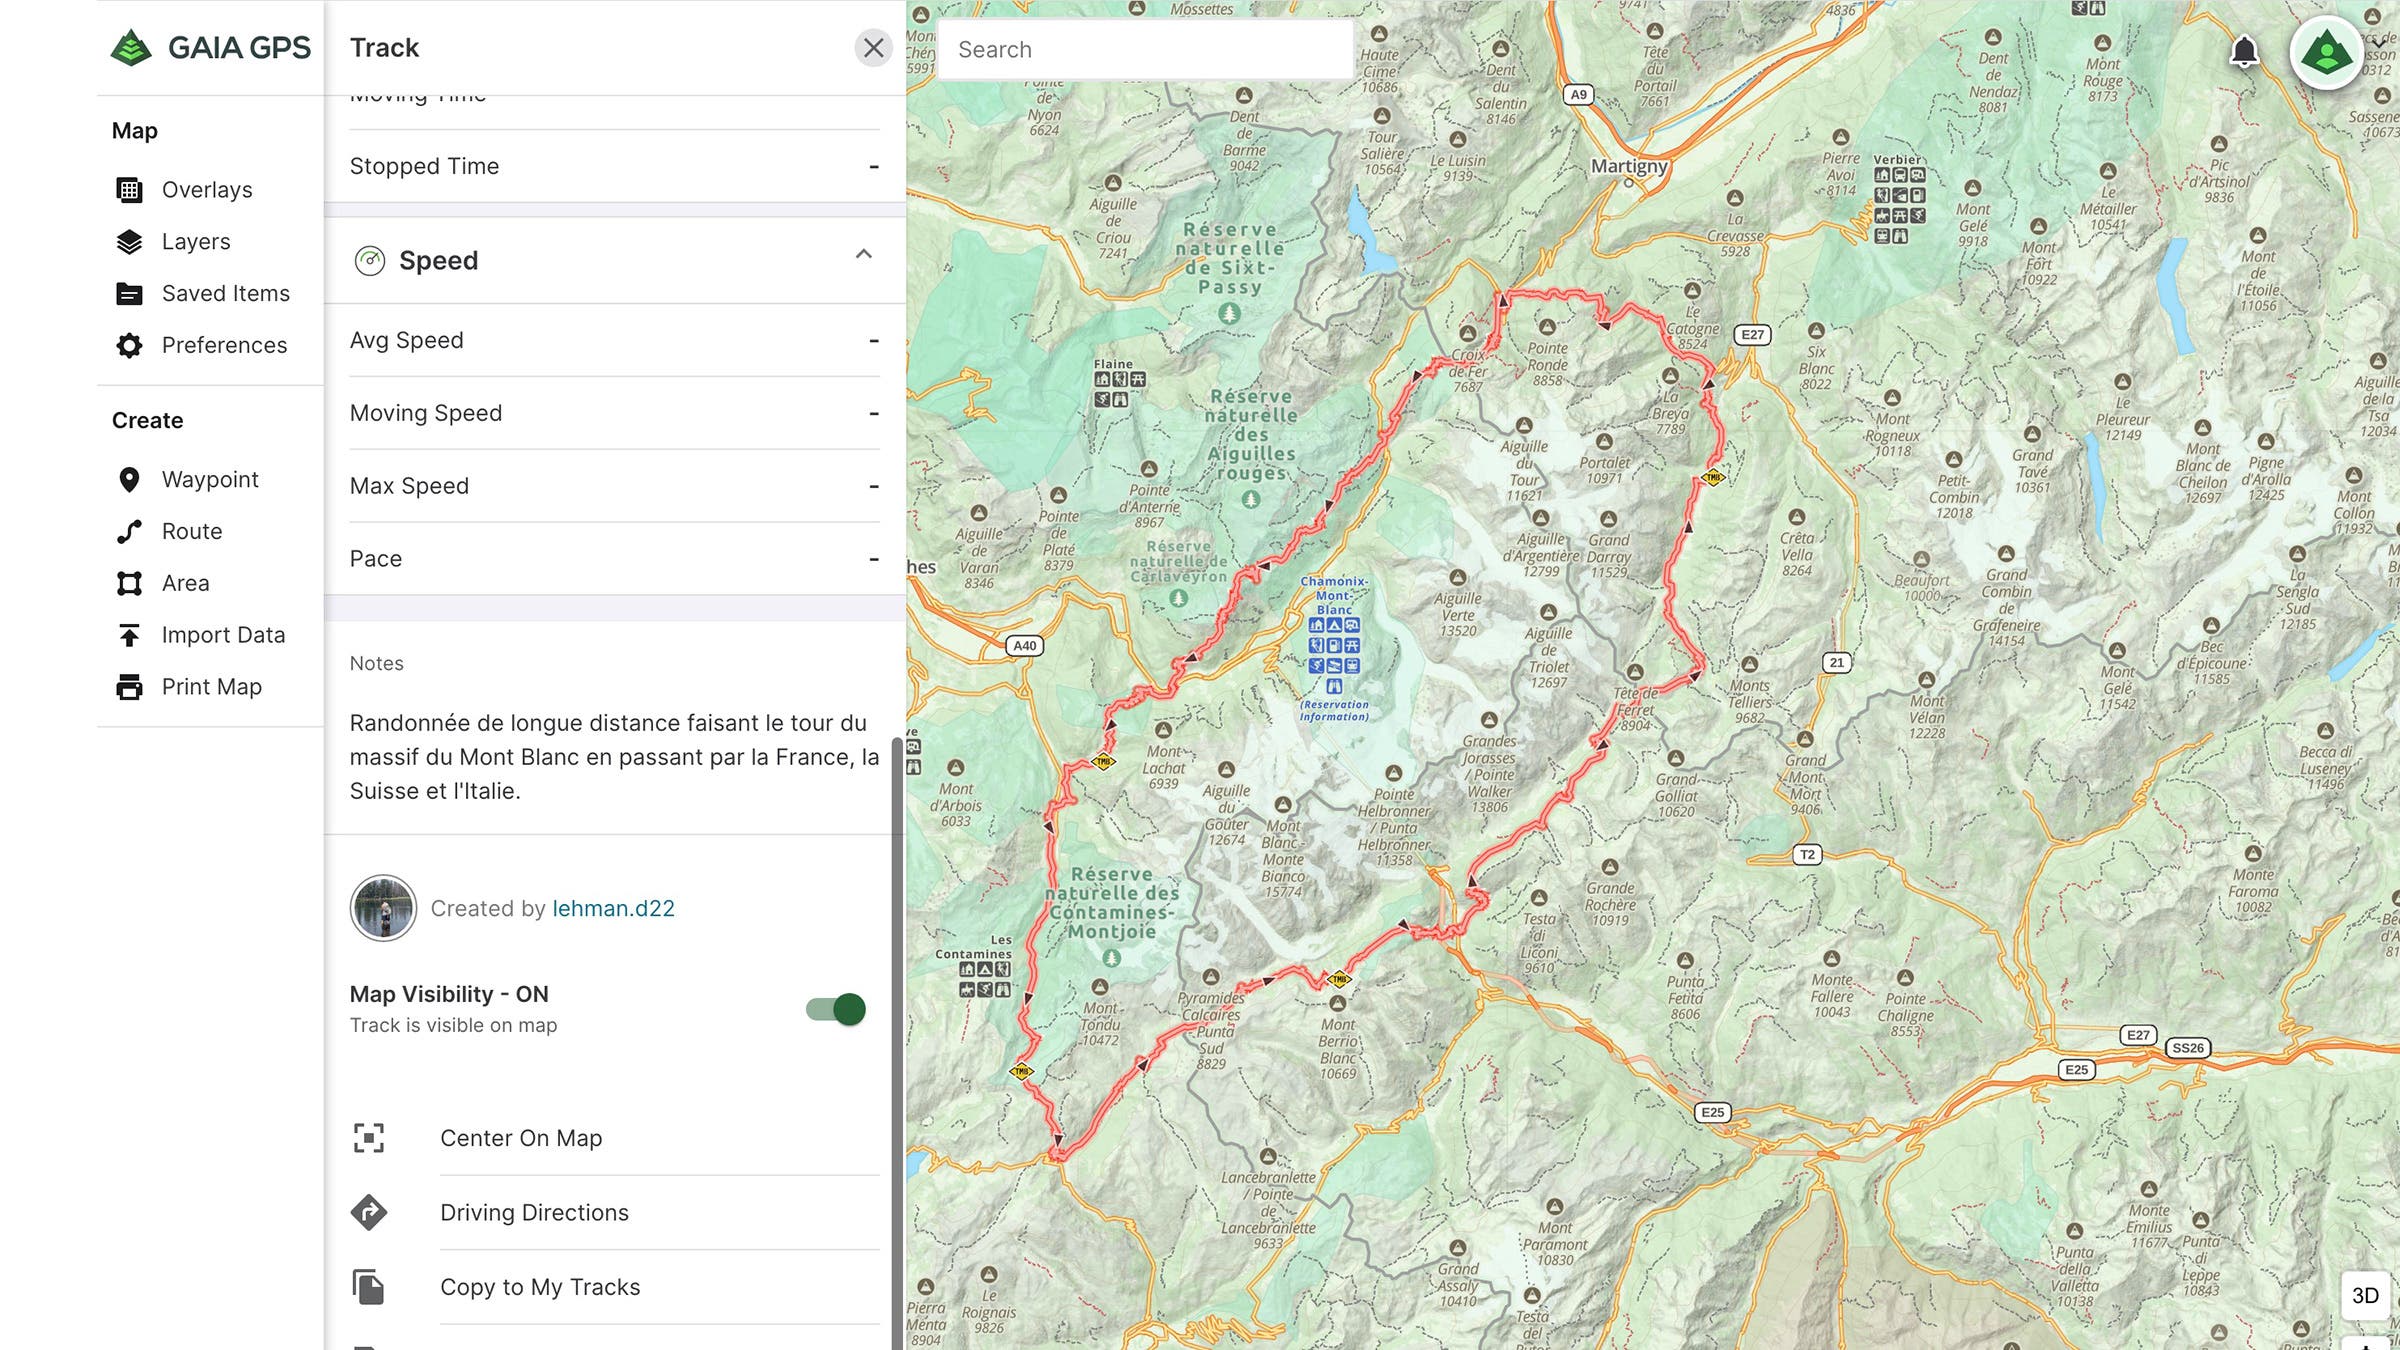Open the Import Data tool
Screen dimensions: 2400x1350
222,634
